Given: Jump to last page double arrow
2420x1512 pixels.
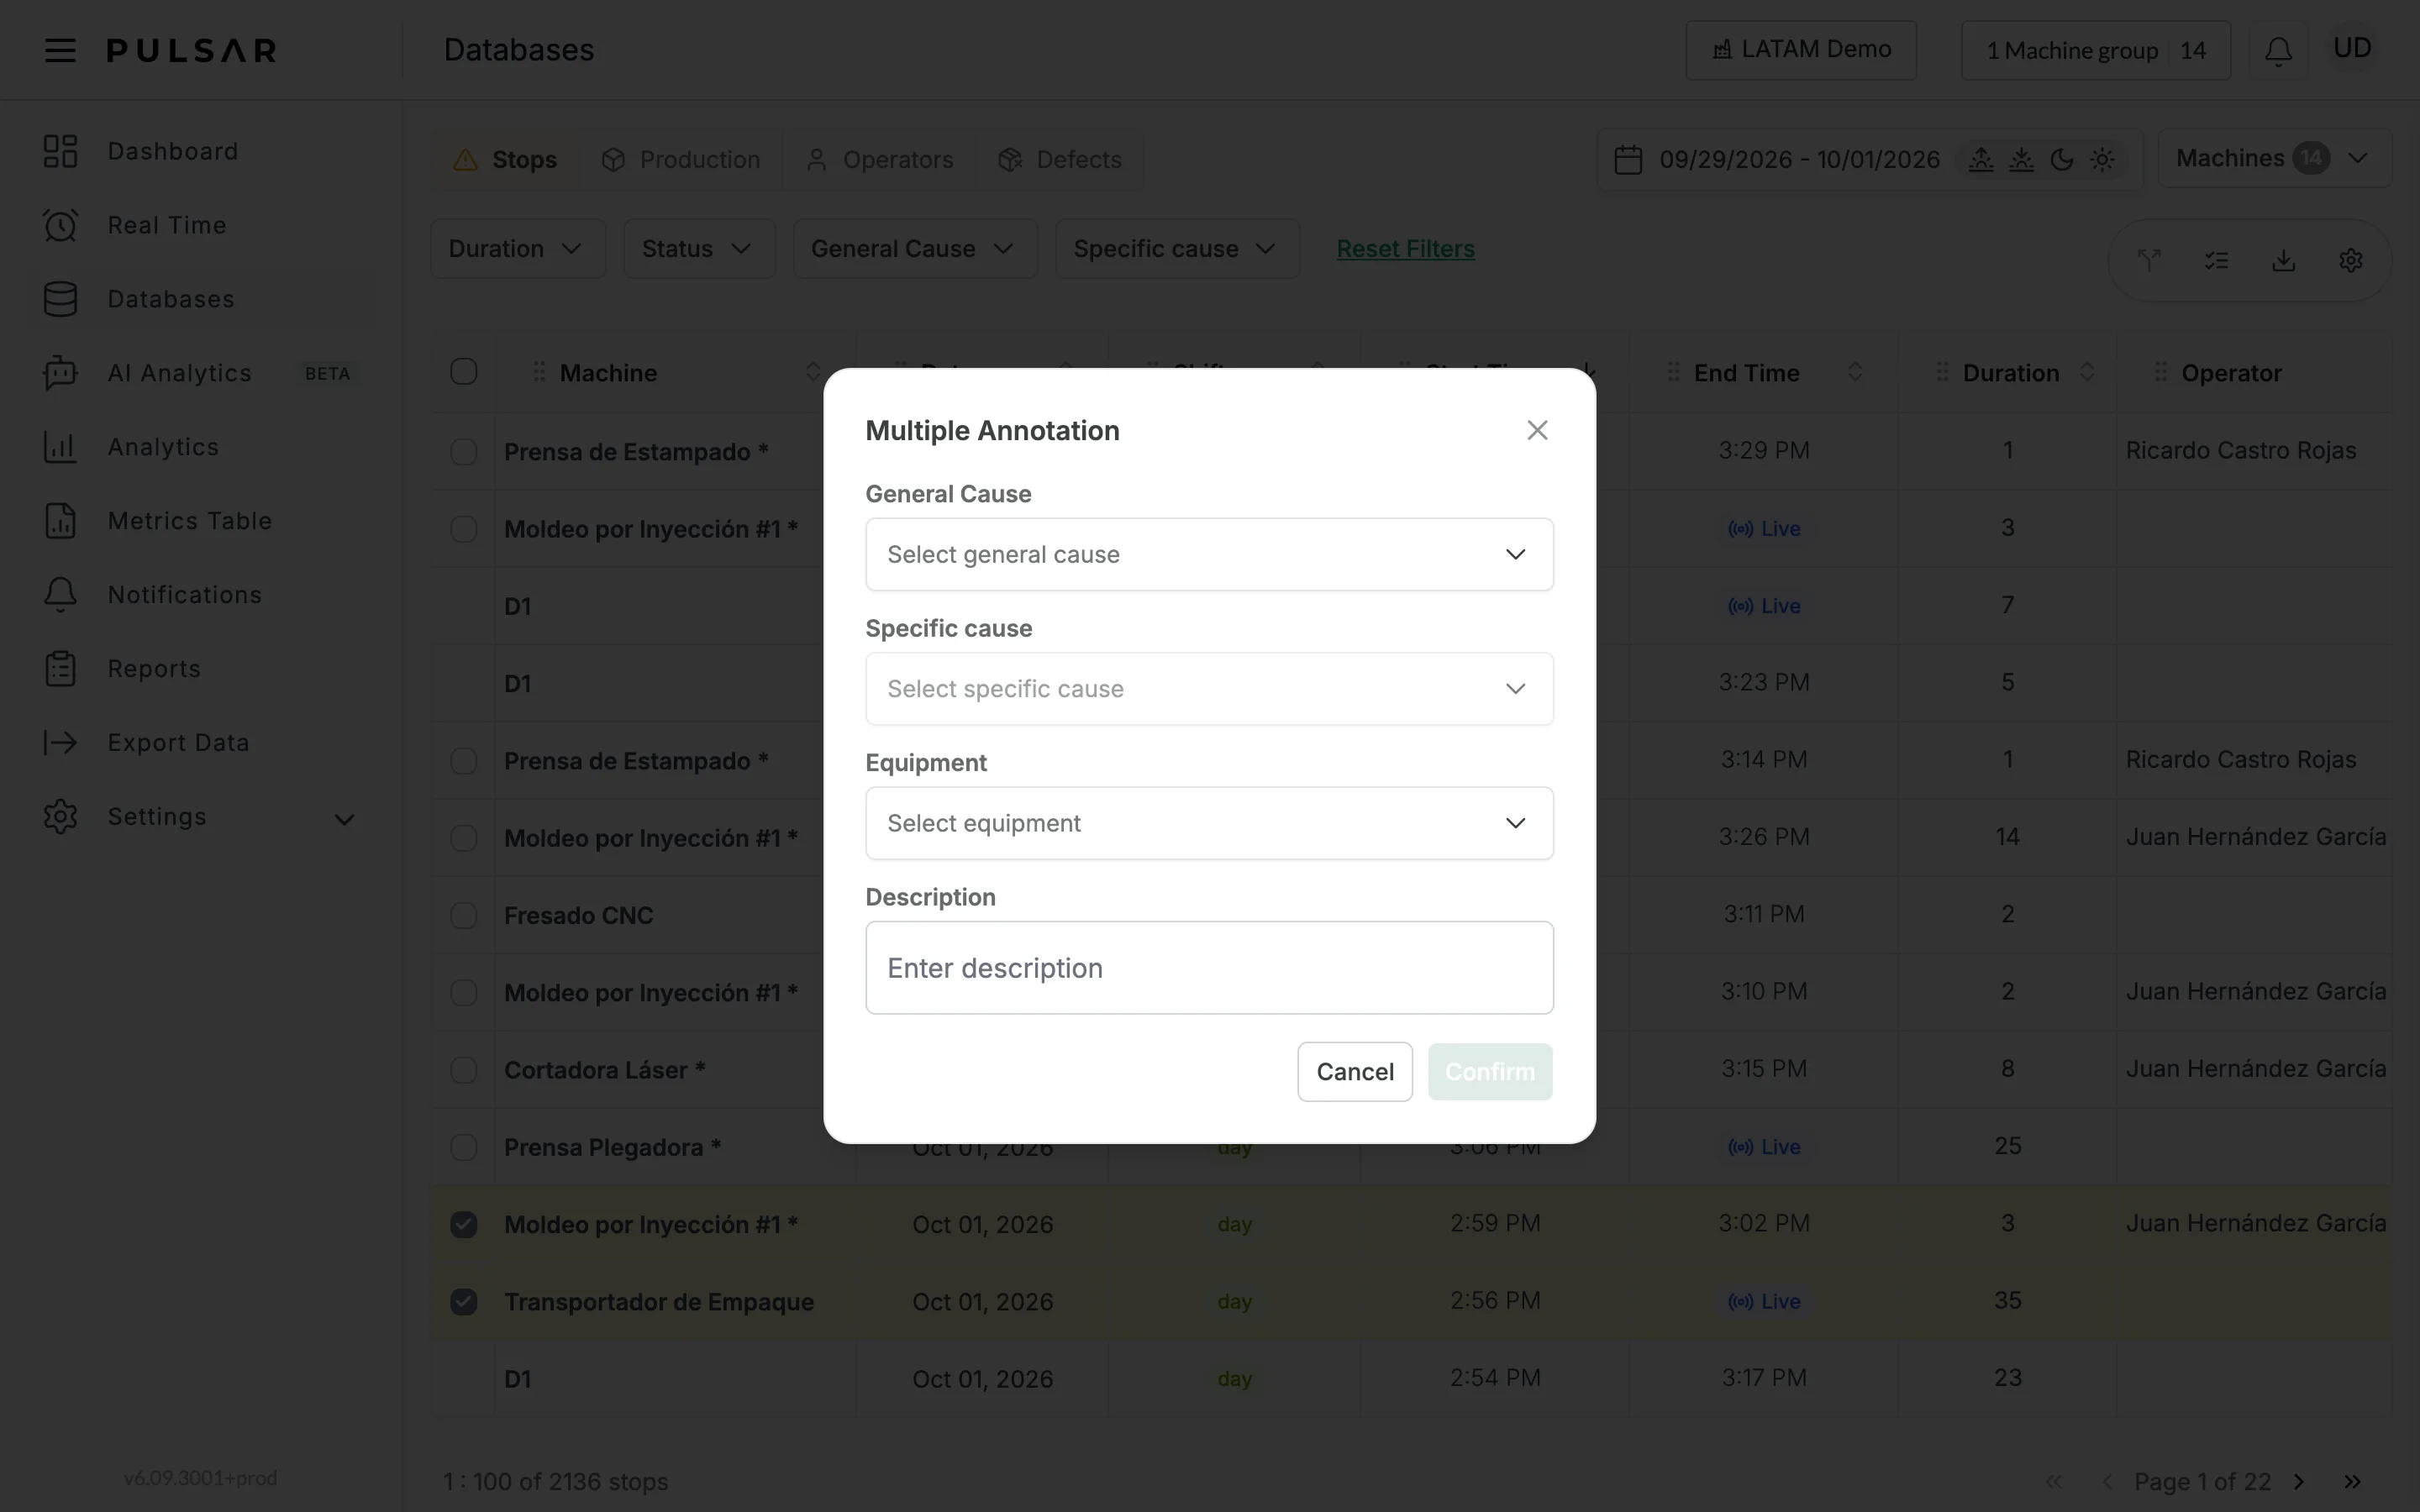Looking at the screenshot, I should click(x=2352, y=1481).
